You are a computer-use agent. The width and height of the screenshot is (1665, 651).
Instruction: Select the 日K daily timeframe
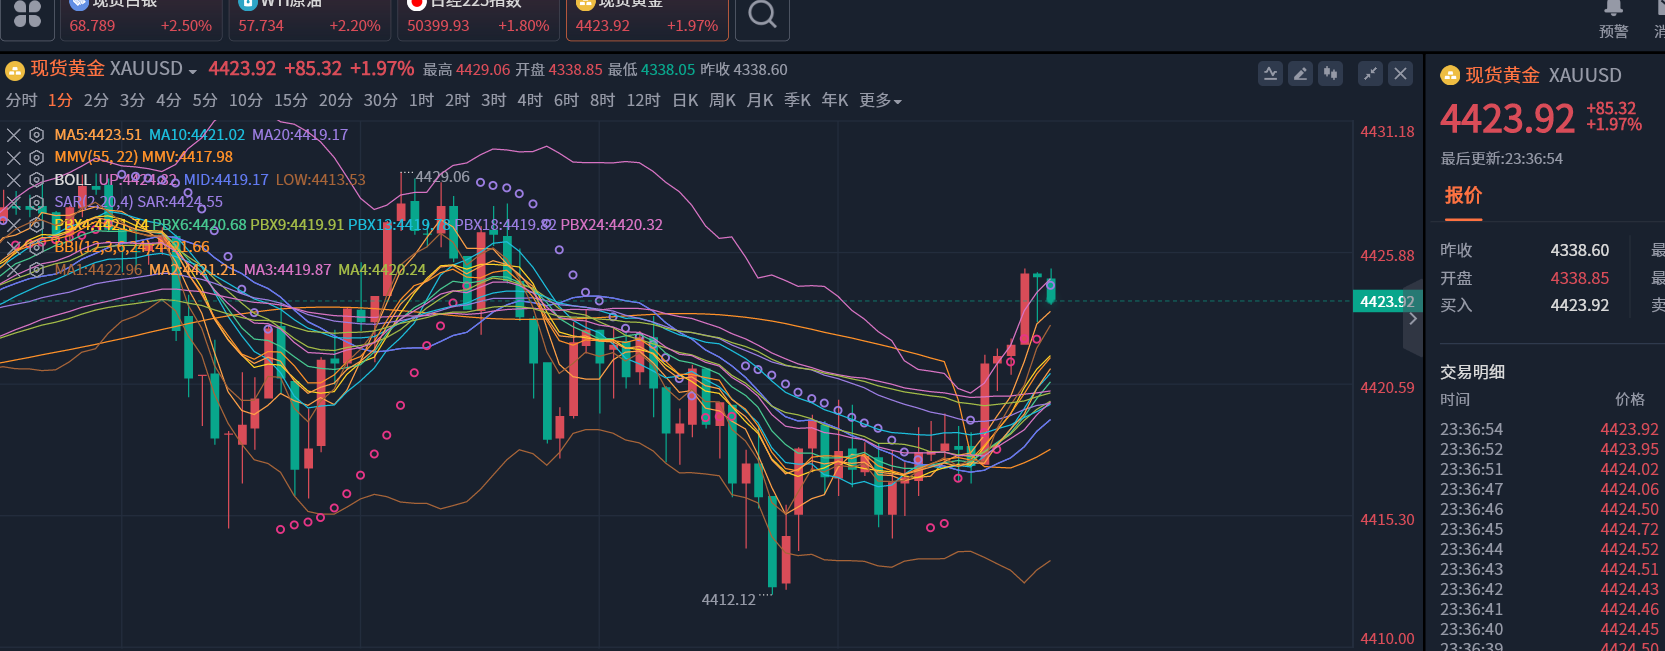(x=685, y=101)
